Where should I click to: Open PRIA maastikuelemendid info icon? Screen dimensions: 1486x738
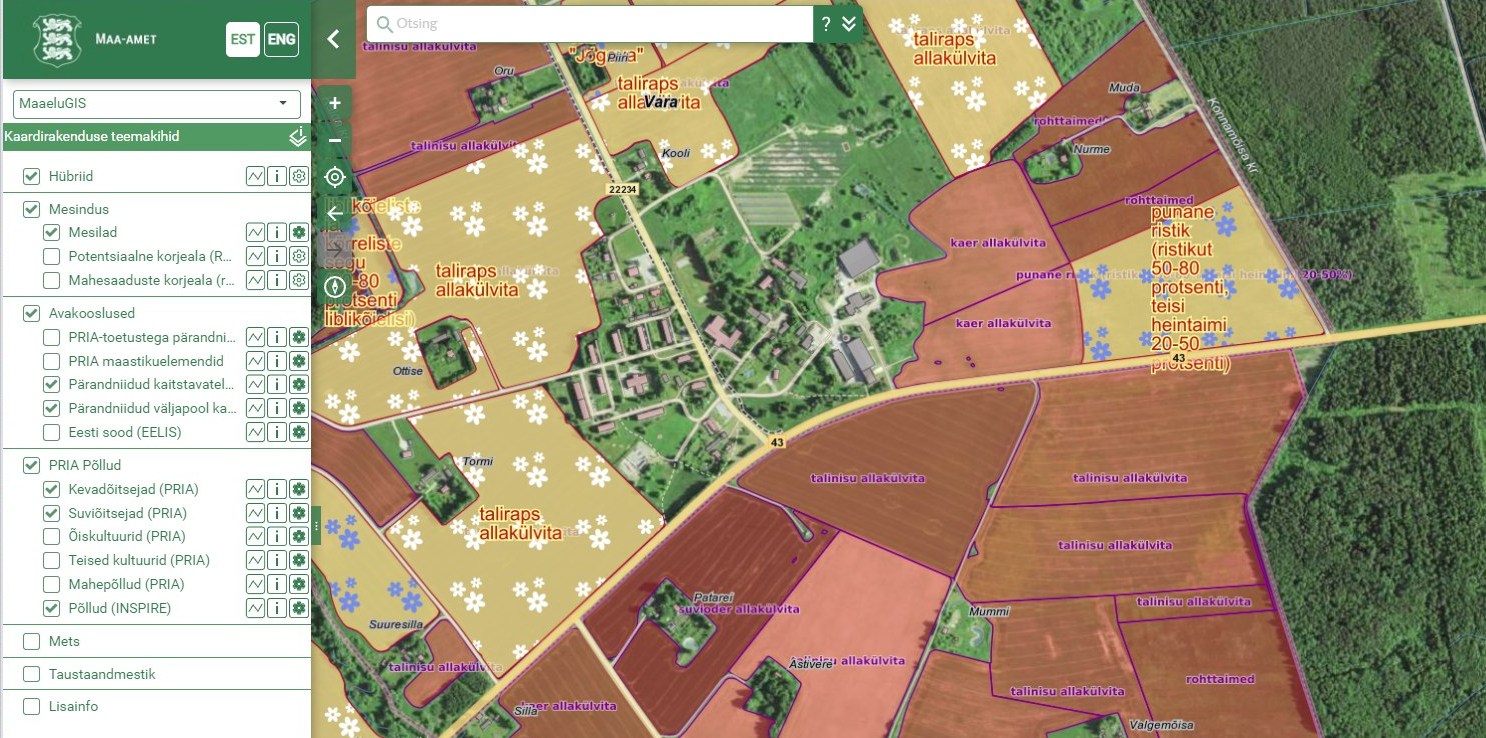tap(277, 361)
